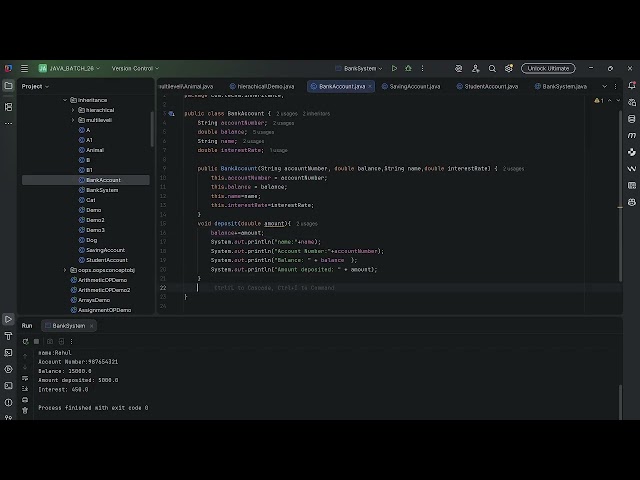Image resolution: width=640 pixels, height=480 pixels.
Task: Go to next highlighted problem arrow
Action: [618, 100]
